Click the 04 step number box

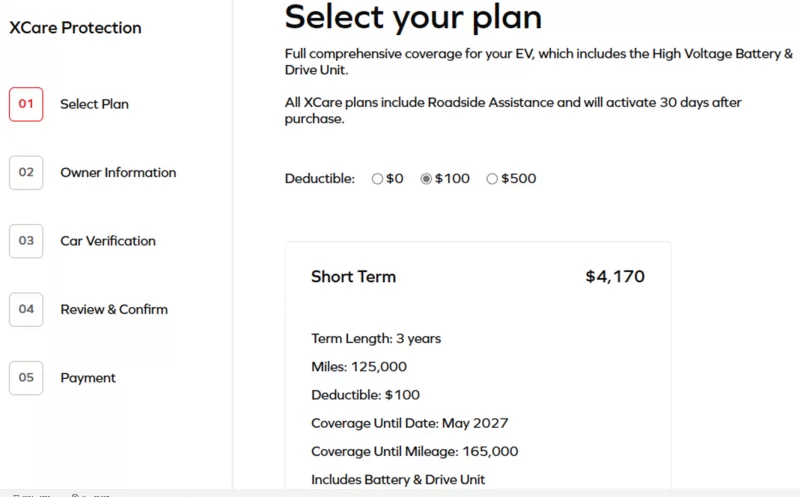[26, 309]
